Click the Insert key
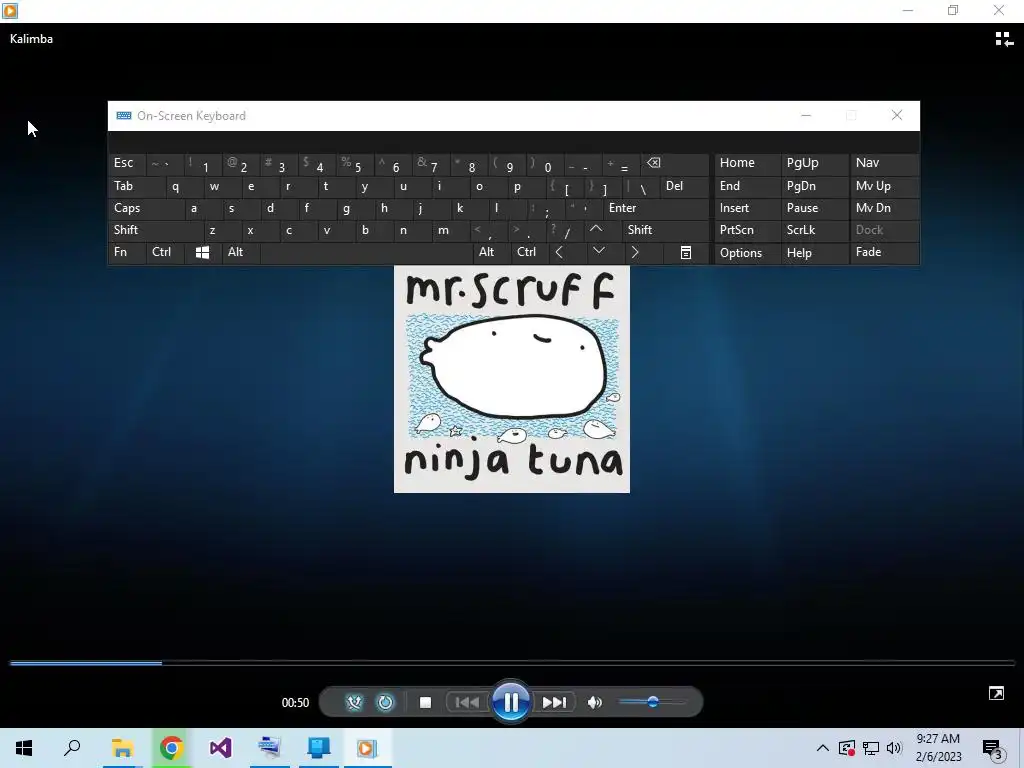The width and height of the screenshot is (1024, 768). coord(747,208)
